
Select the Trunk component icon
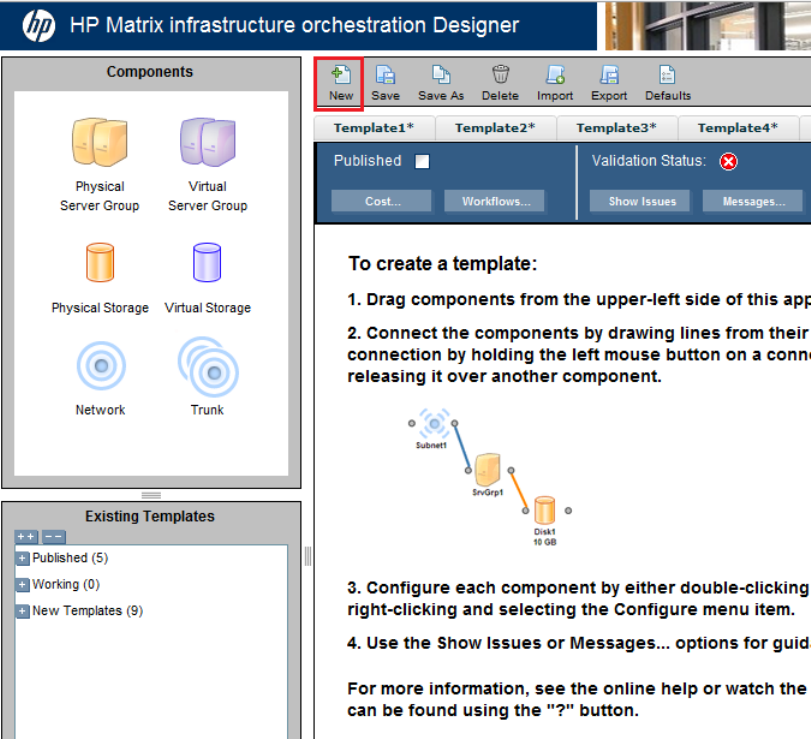(207, 366)
